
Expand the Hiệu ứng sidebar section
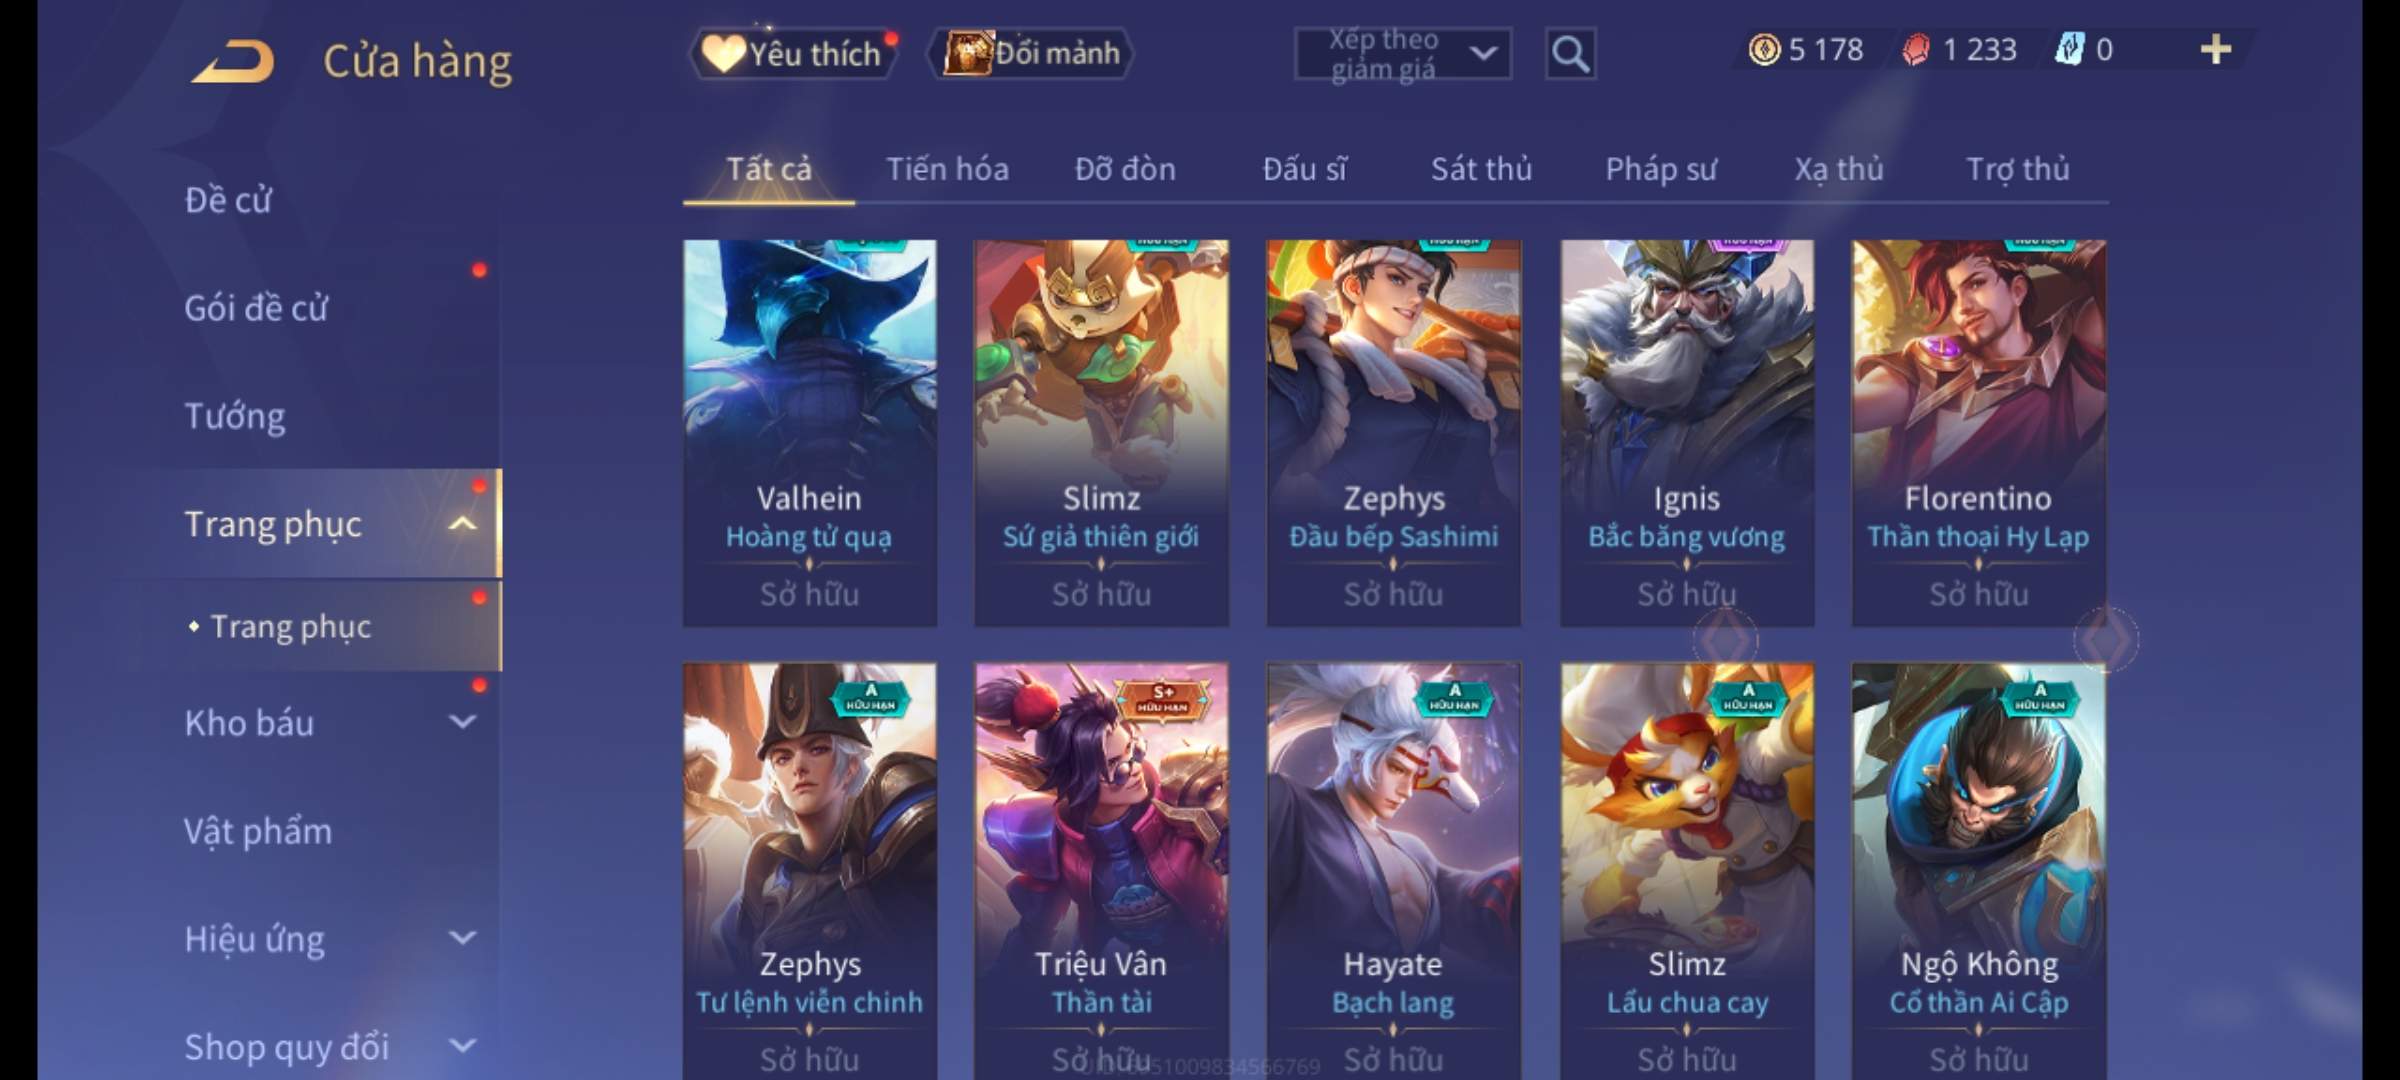(463, 938)
